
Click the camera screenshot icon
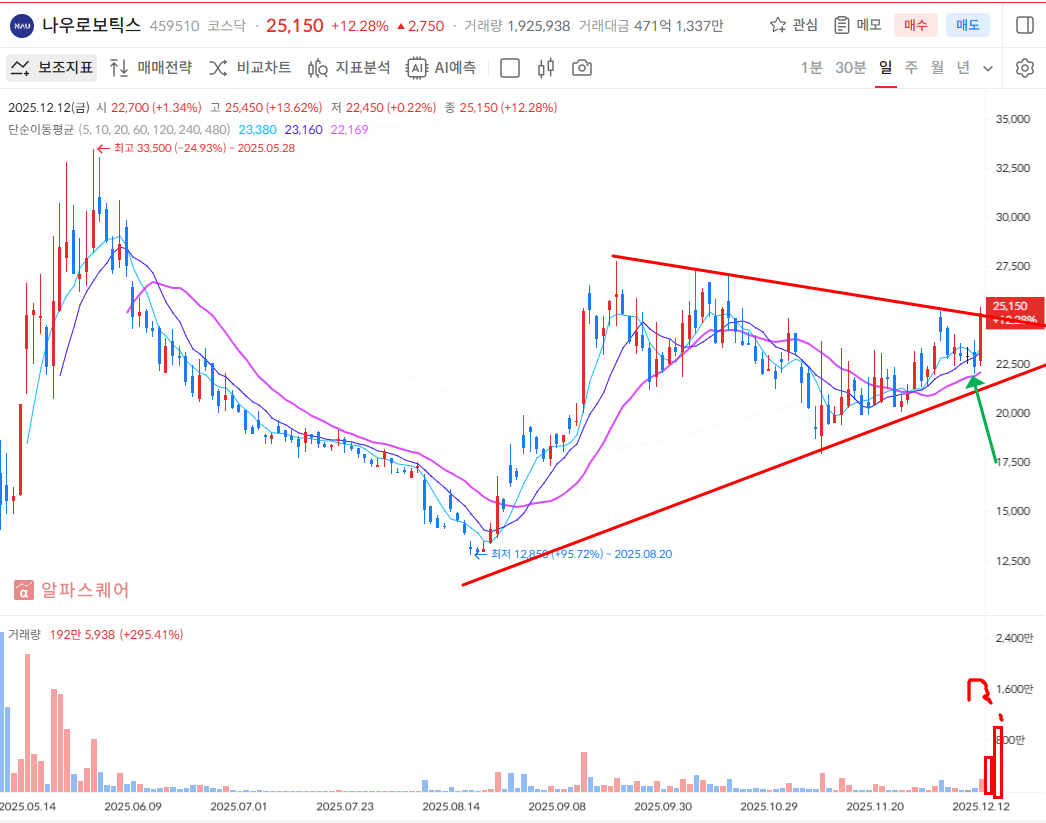pyautogui.click(x=581, y=68)
